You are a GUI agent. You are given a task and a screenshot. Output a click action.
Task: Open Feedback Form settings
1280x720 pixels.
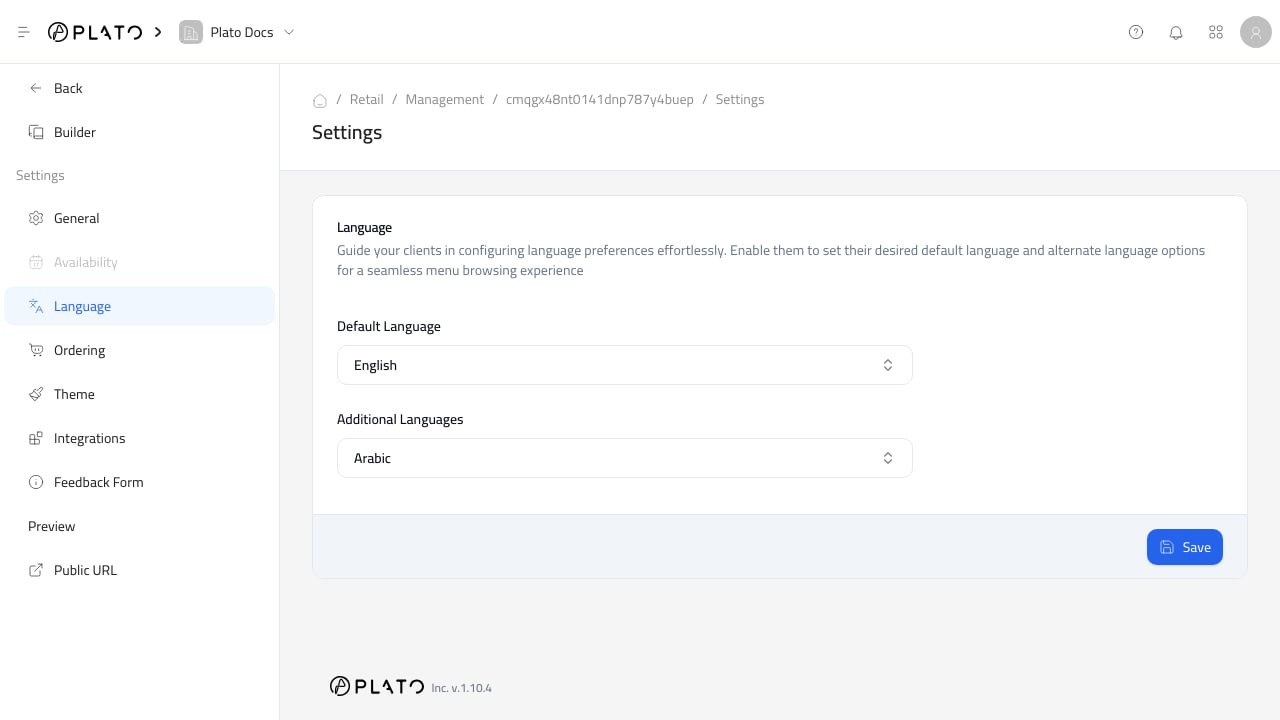coord(140,482)
